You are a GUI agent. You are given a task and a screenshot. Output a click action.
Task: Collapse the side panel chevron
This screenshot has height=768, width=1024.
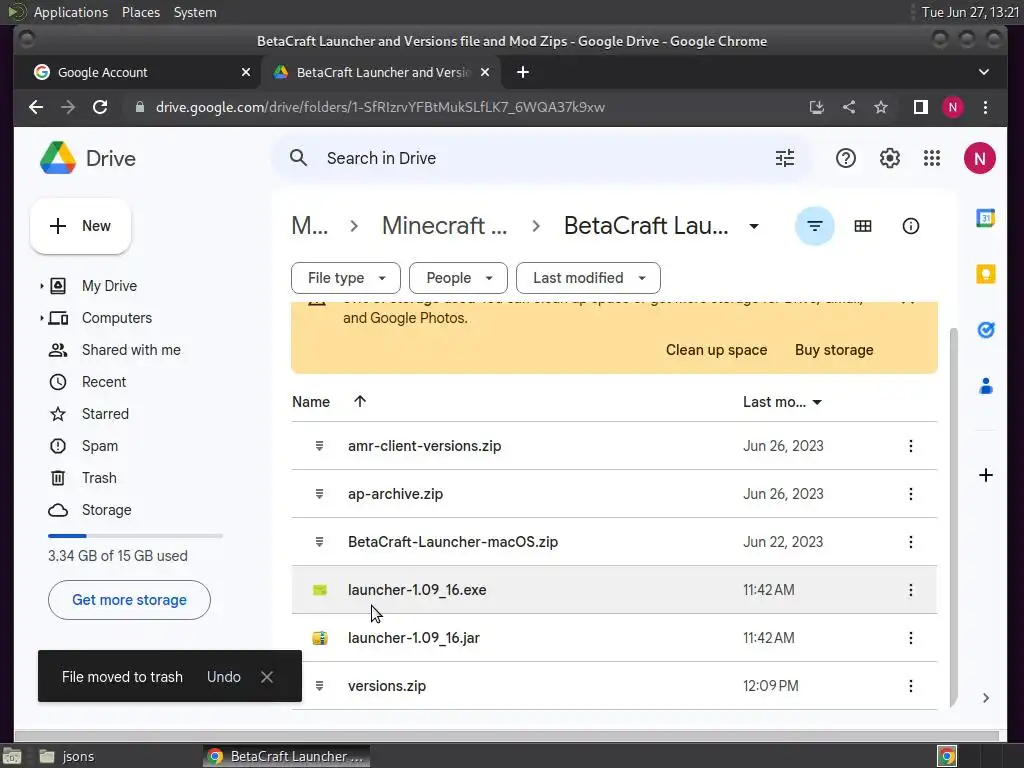(985, 698)
